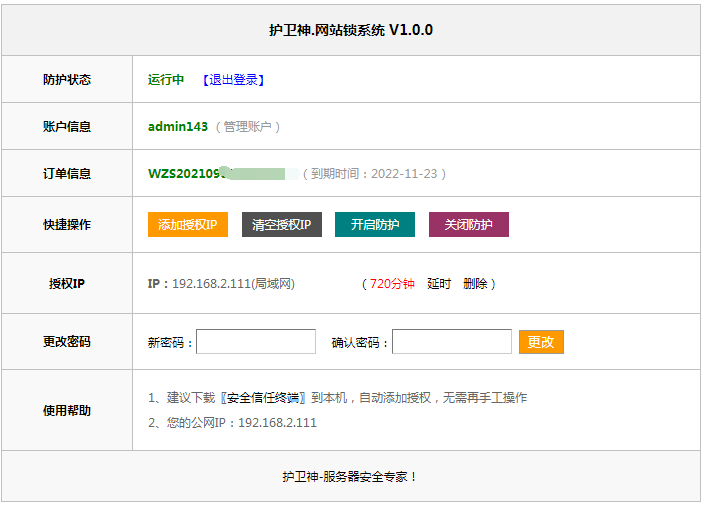Click the 更改密码 row label
The width and height of the screenshot is (704, 507).
[67, 342]
